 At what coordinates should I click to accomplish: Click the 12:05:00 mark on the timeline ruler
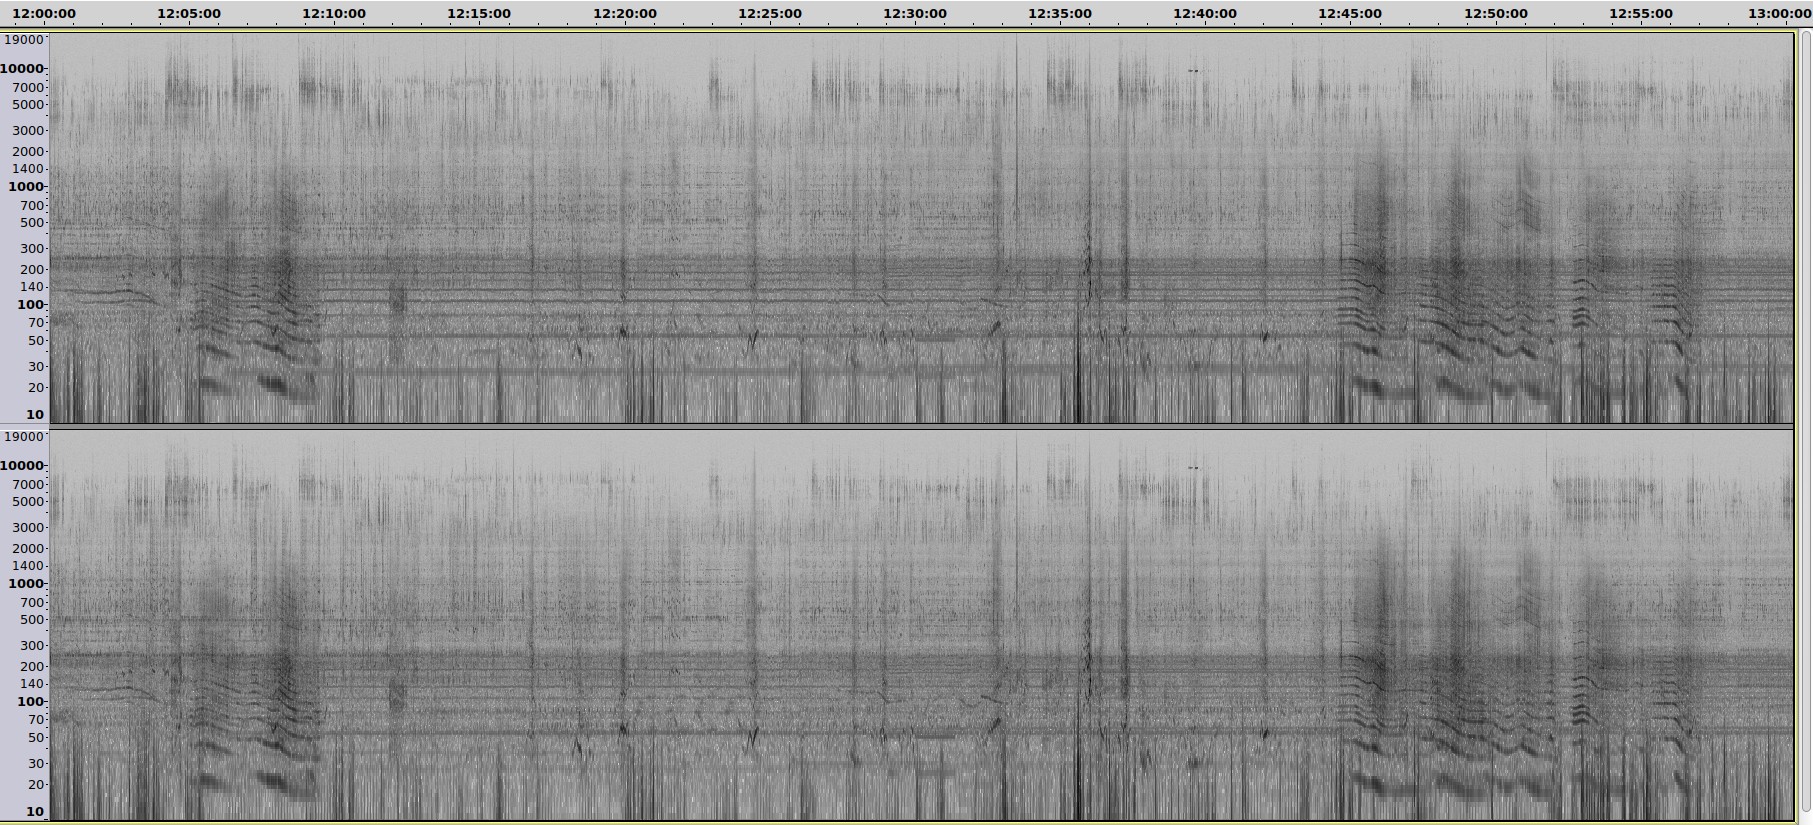click(x=189, y=14)
